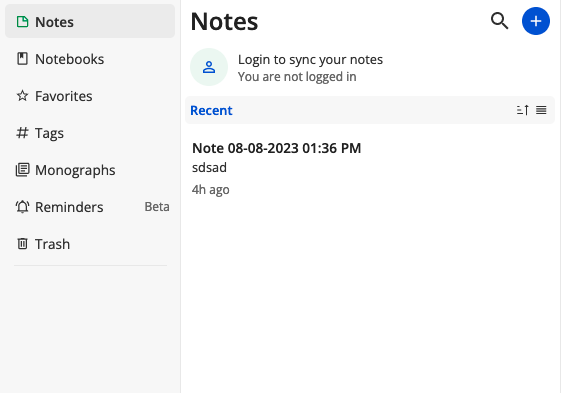Open Trash in sidebar
This screenshot has width=563, height=393.
click(90, 244)
